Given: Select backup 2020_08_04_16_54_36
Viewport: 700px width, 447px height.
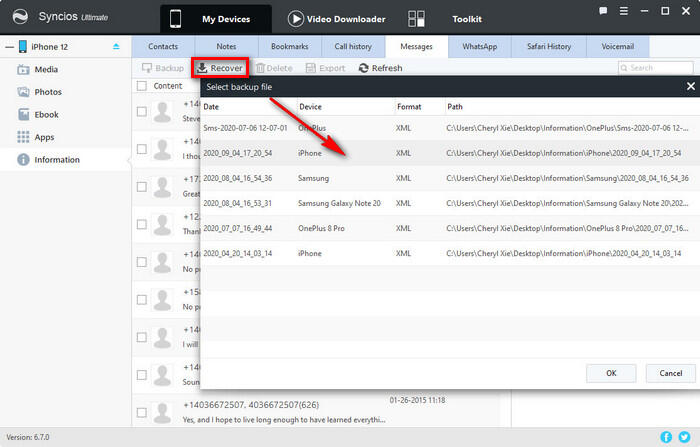Looking at the screenshot, I should tap(450, 178).
